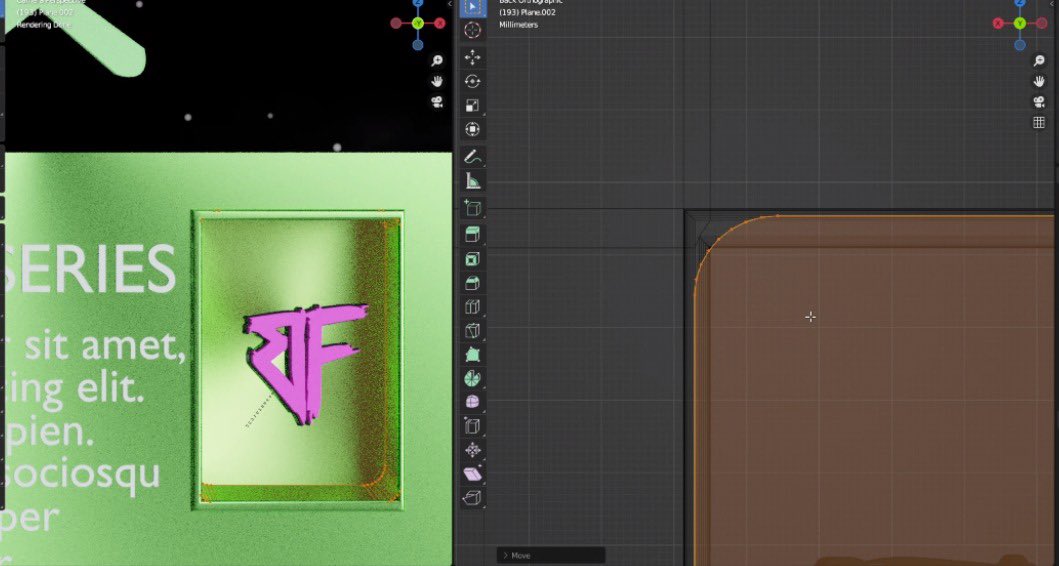
Task: Activate the Move tool in toolbar
Action: point(472,57)
